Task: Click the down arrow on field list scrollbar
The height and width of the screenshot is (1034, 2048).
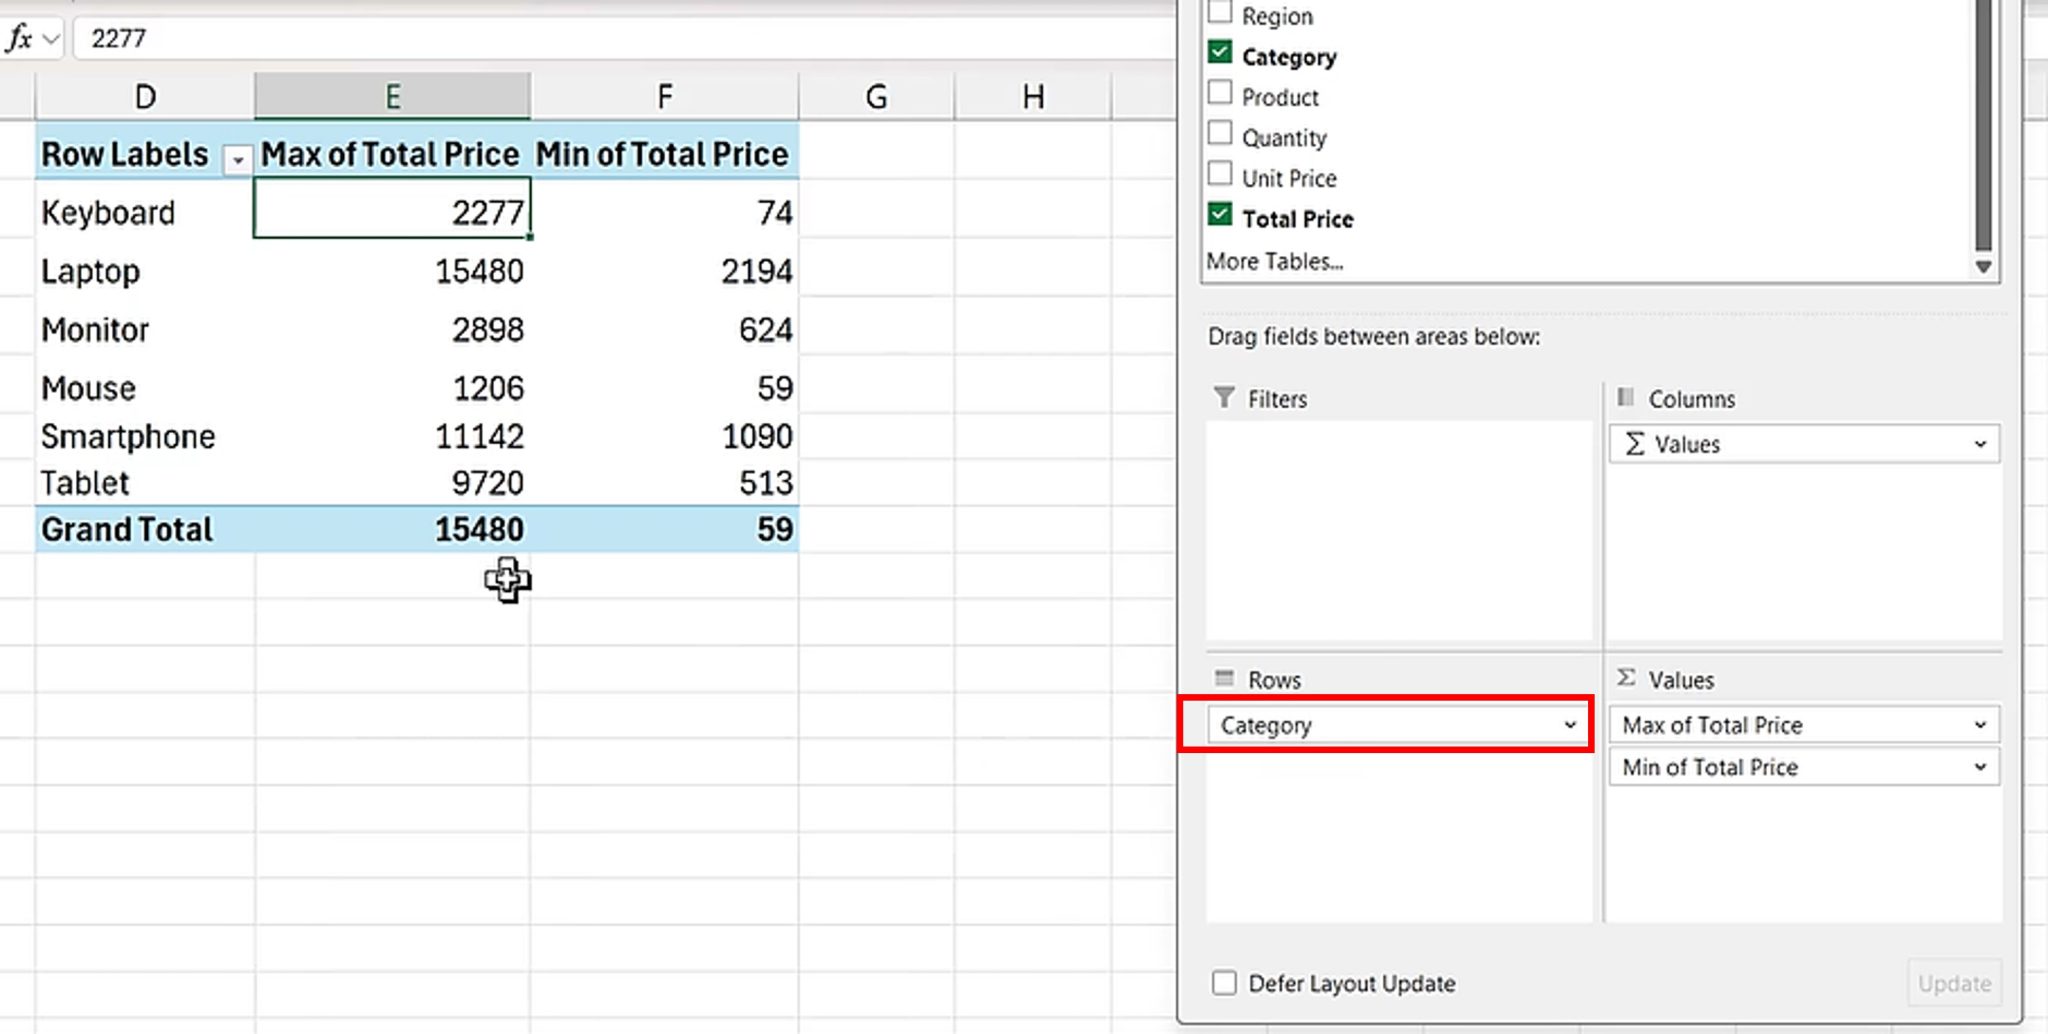Action: coord(1984,265)
